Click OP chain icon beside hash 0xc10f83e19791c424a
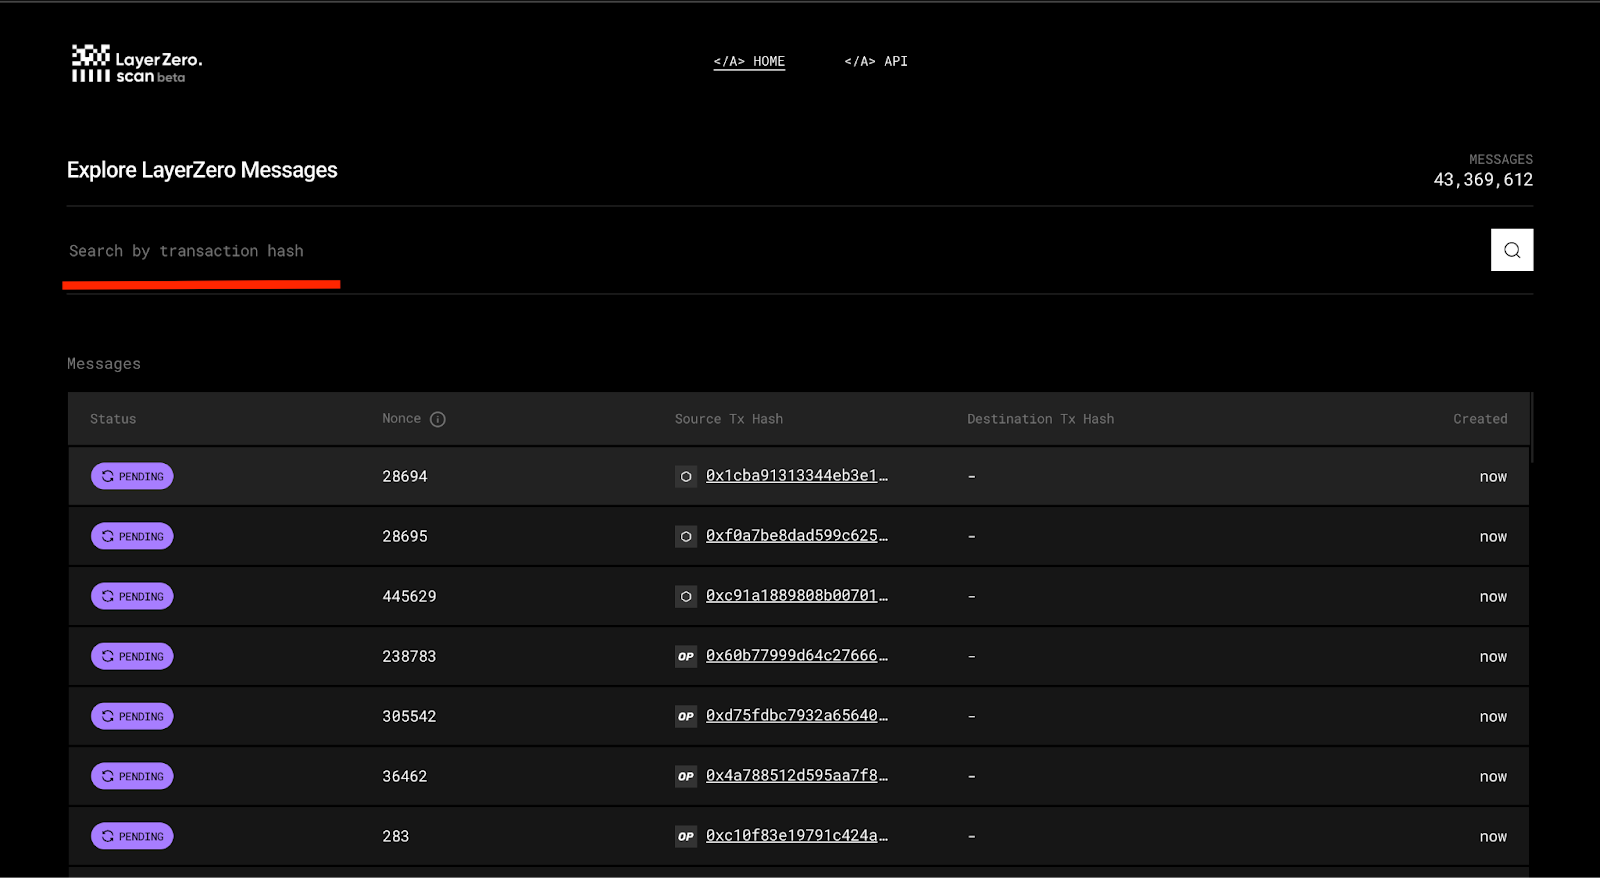The image size is (1600, 878). pos(686,836)
